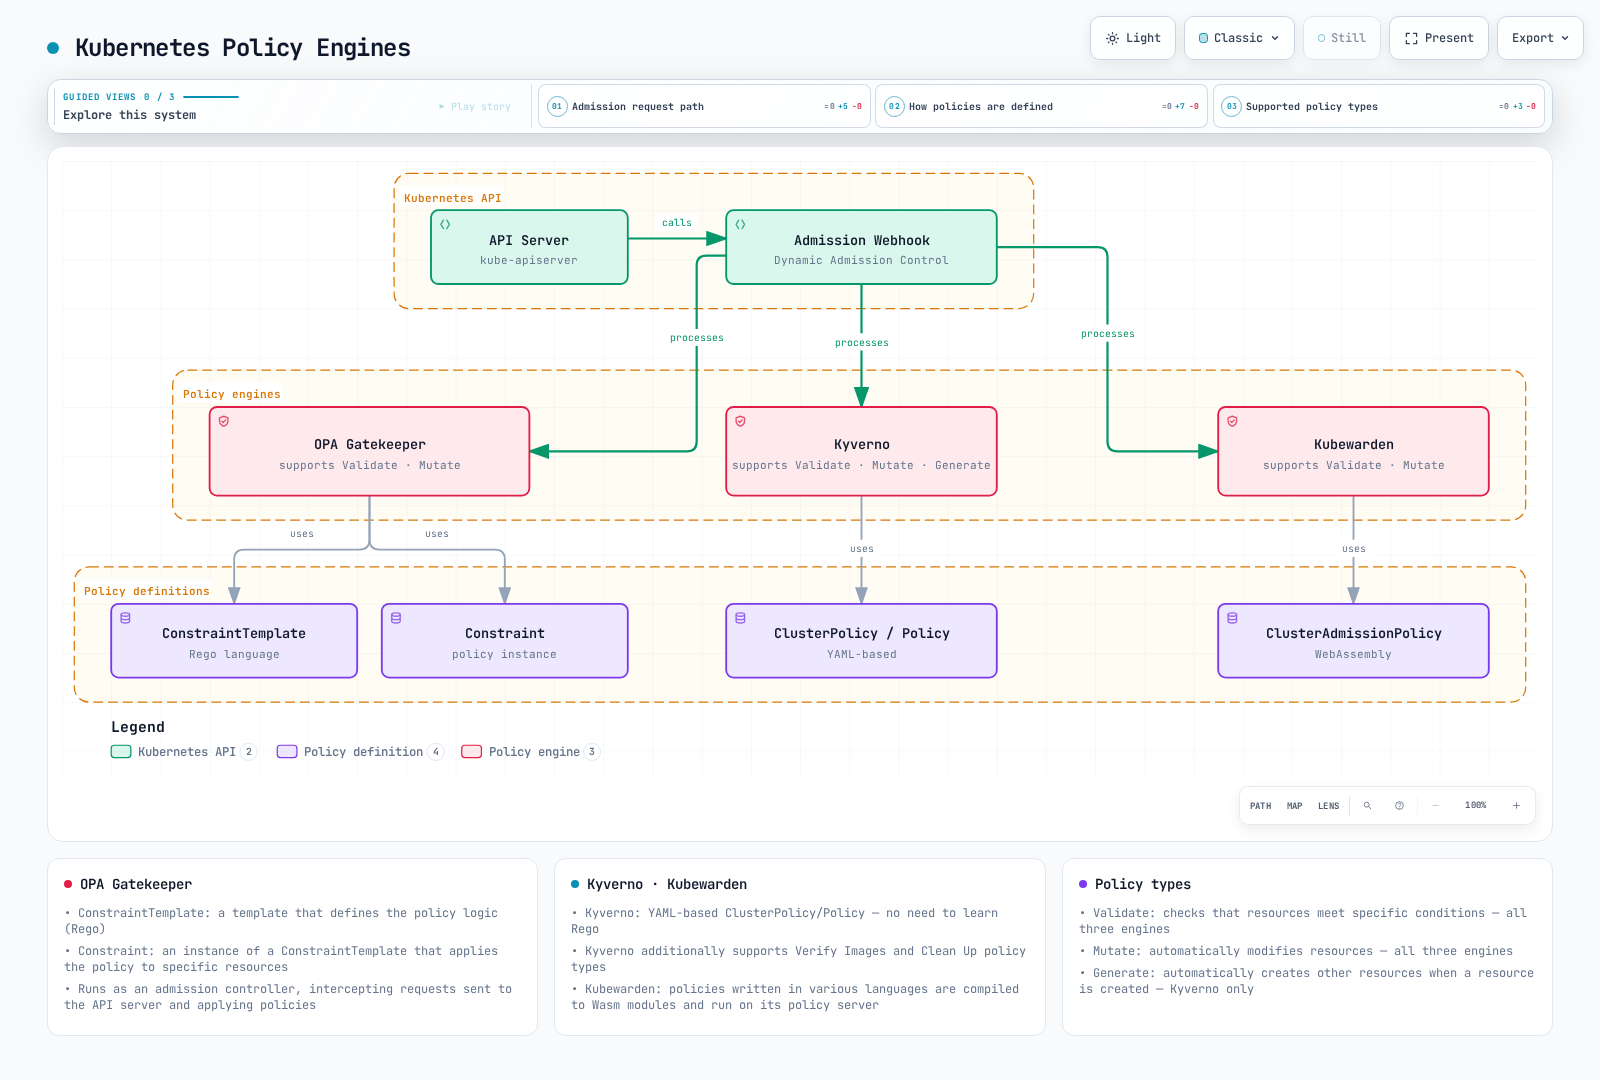This screenshot has height=1080, width=1600.
Task: Select the Admission Webhook node
Action: pos(861,247)
